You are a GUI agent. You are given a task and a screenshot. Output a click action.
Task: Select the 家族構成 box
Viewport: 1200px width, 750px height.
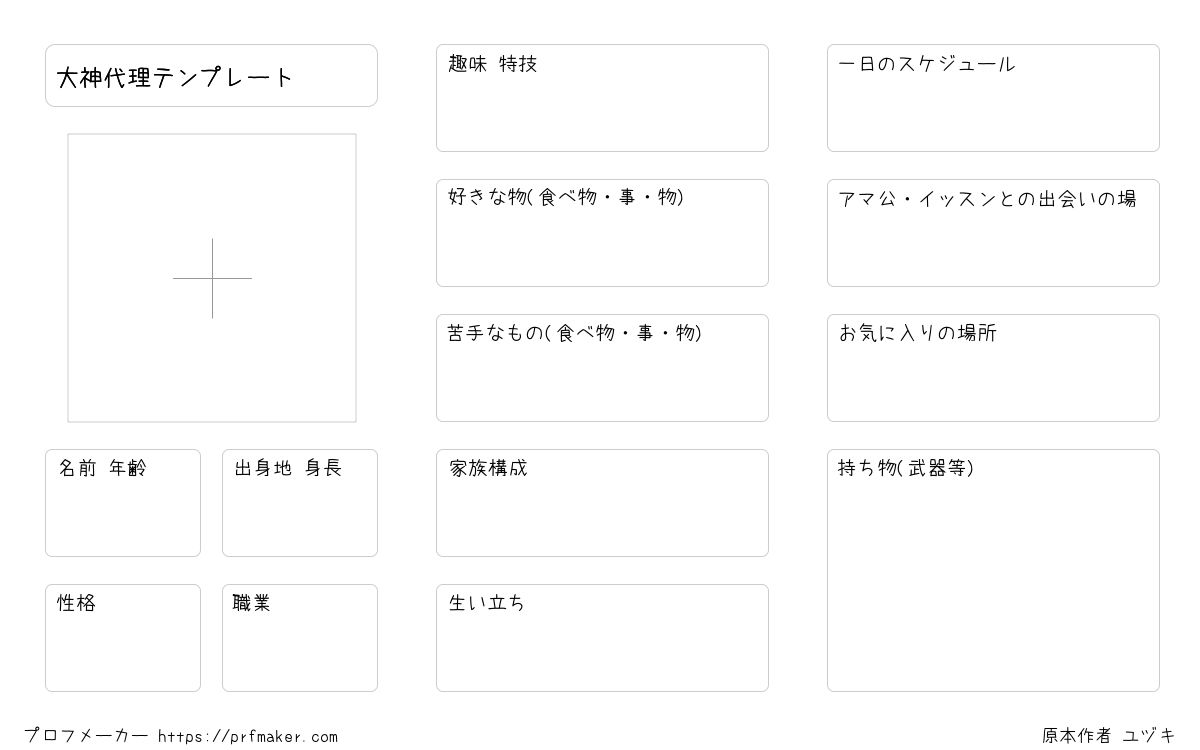[602, 503]
